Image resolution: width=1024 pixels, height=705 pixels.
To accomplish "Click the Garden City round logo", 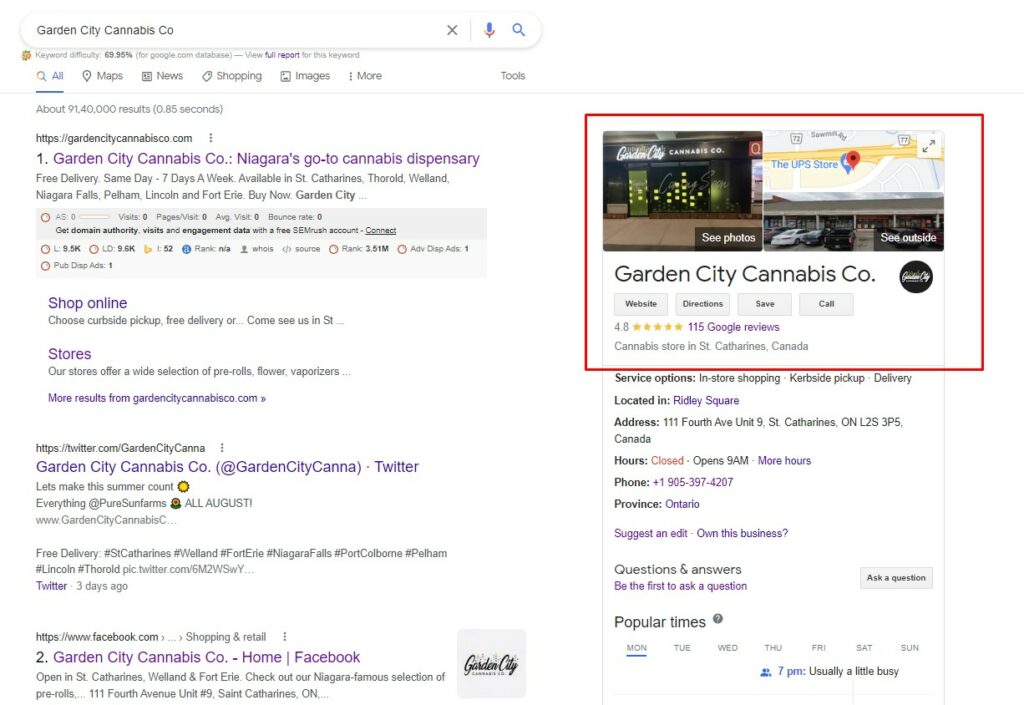I will (916, 277).
